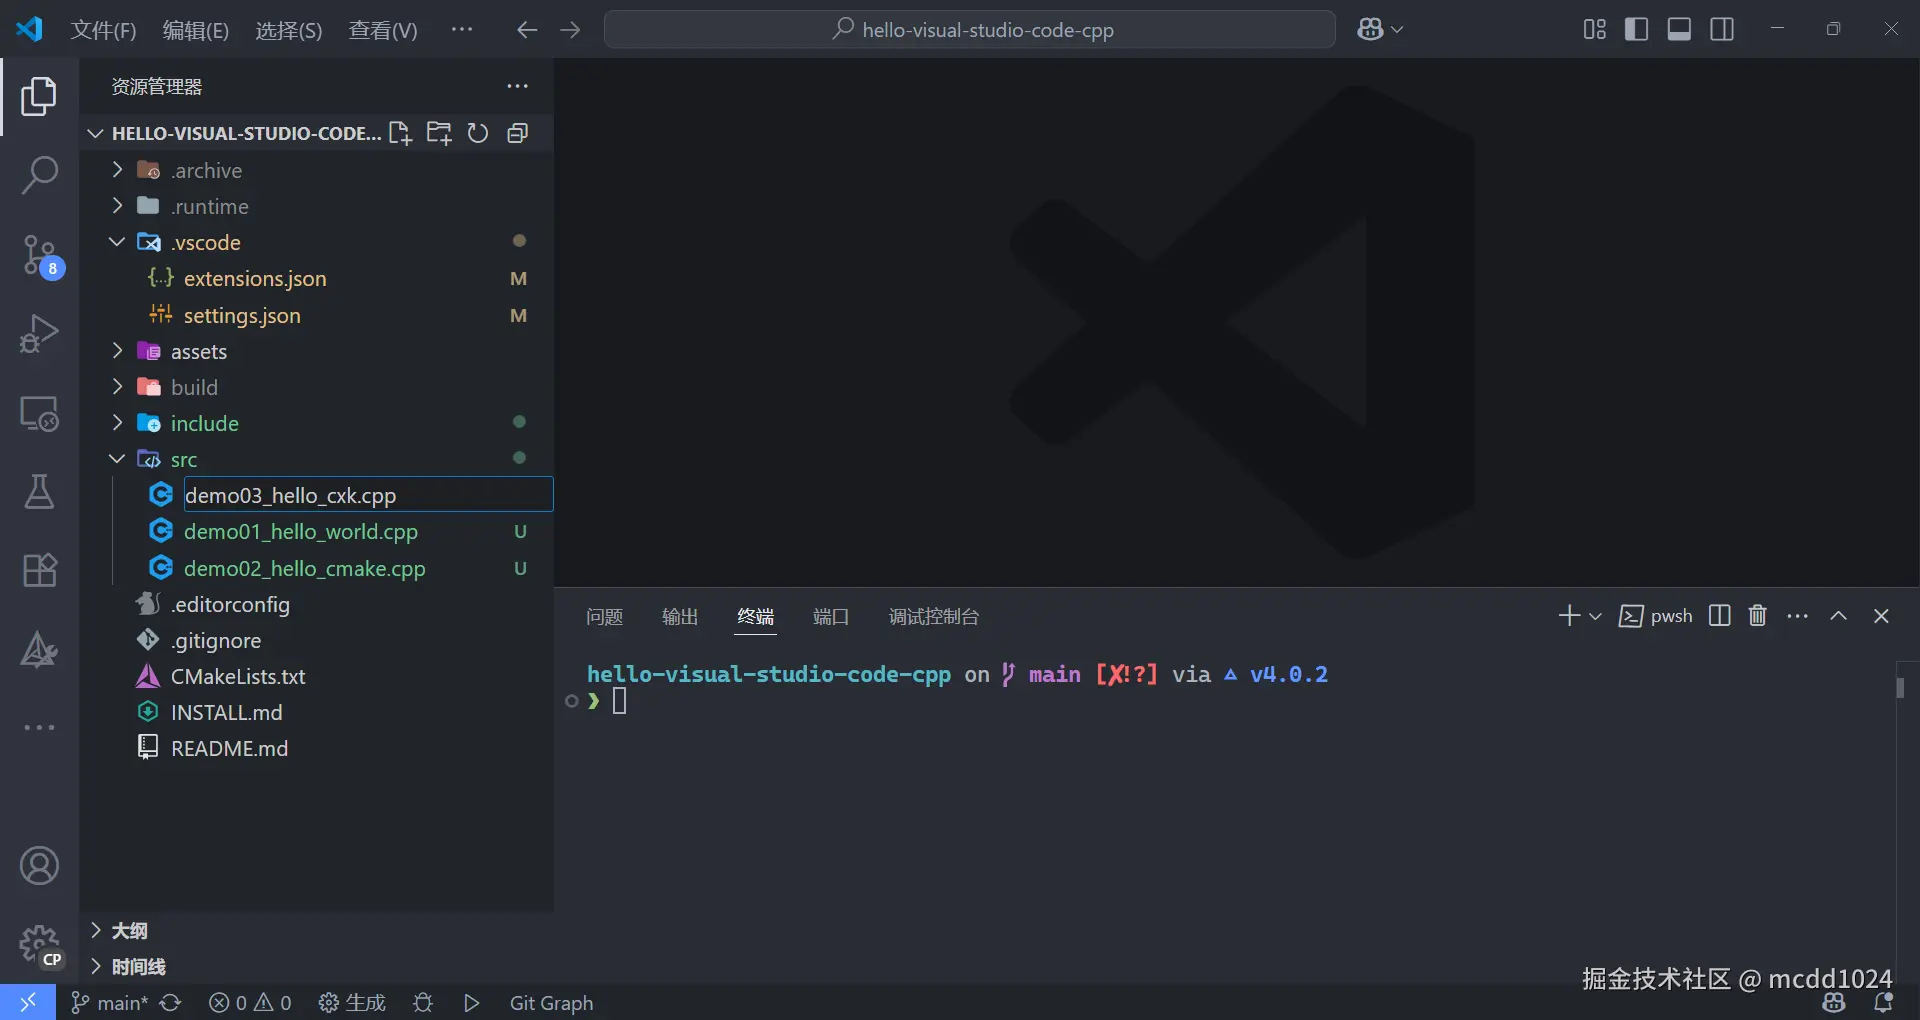
Task: Synchronize changes in status bar
Action: tap(171, 1002)
